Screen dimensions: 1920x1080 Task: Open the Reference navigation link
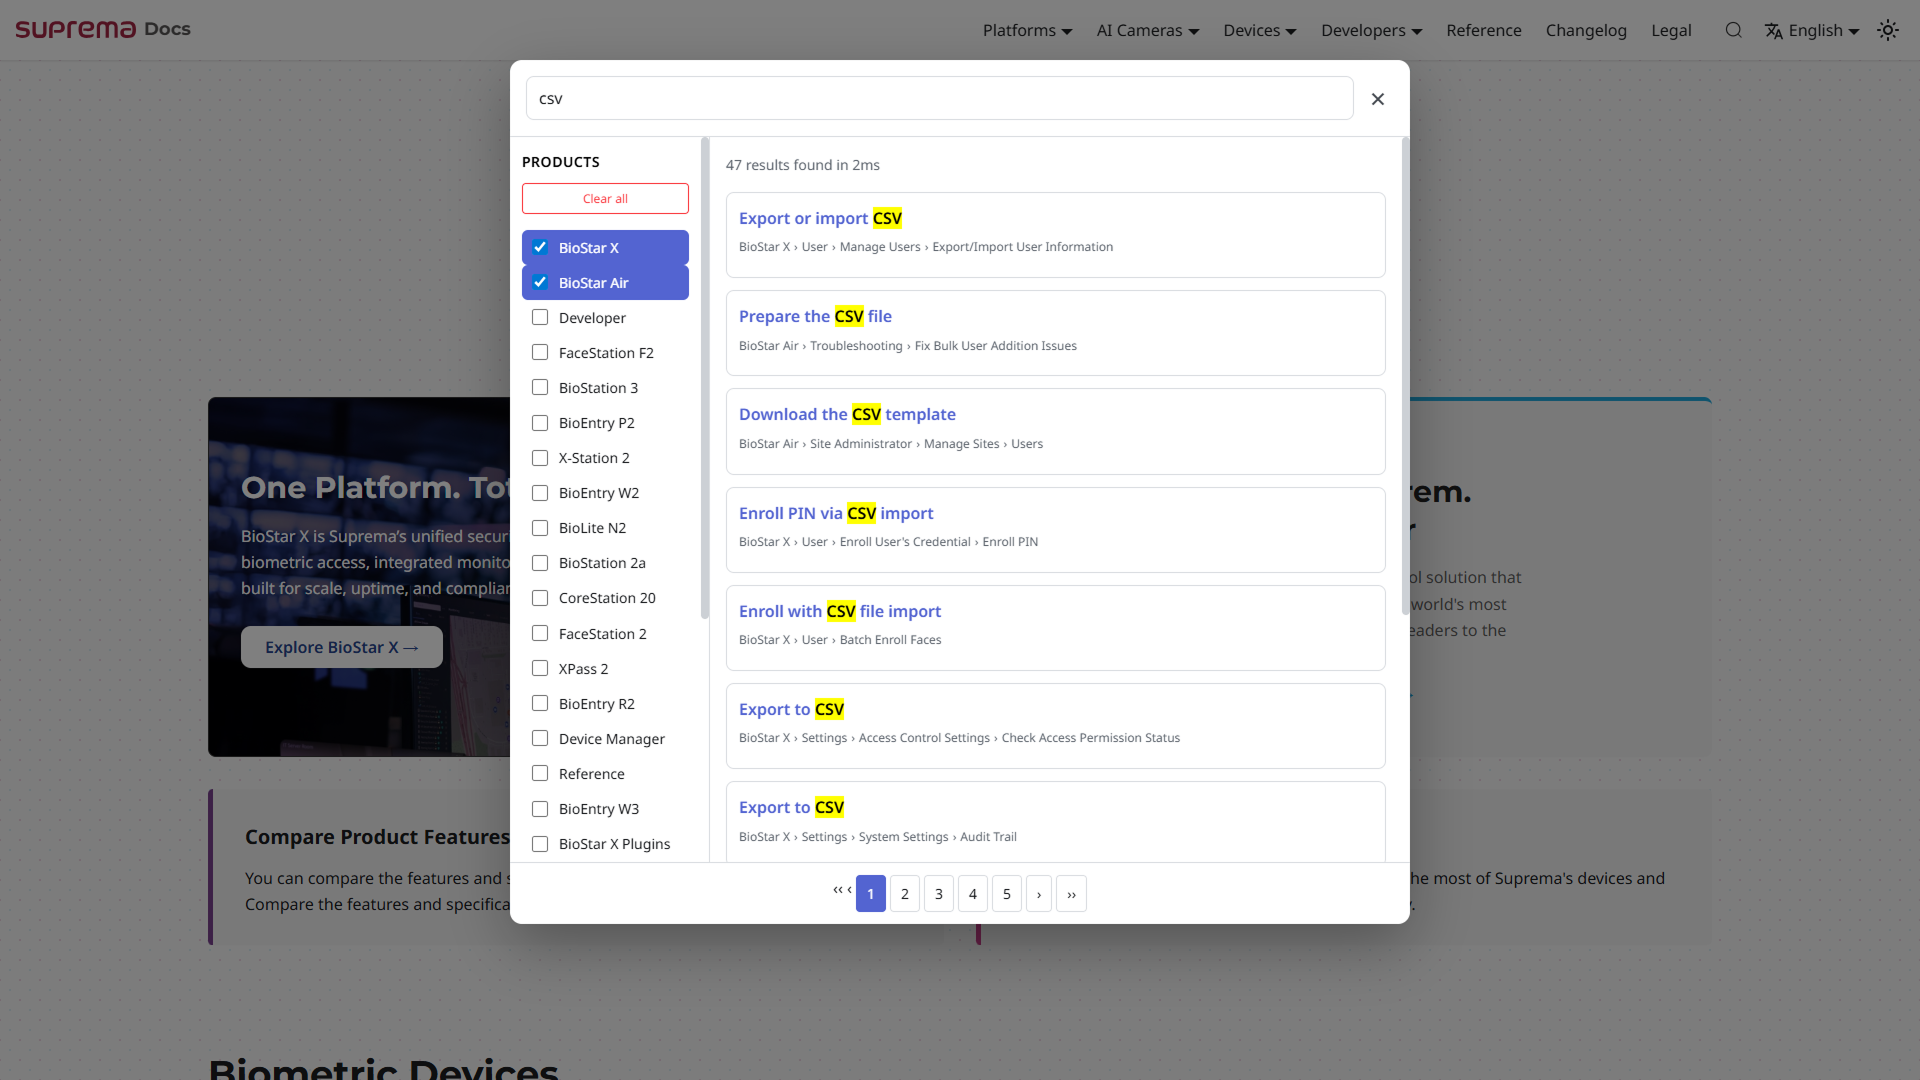[1483, 30]
